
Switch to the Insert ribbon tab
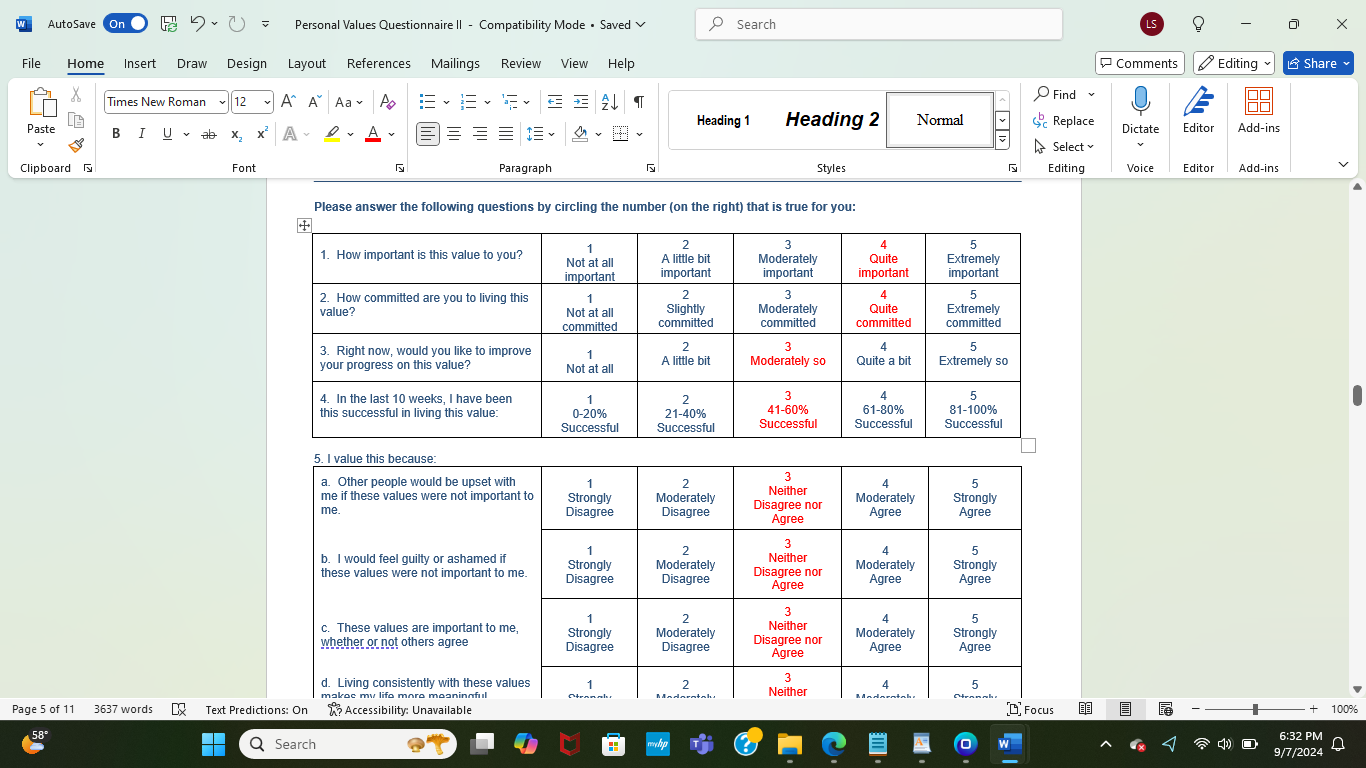(x=139, y=62)
